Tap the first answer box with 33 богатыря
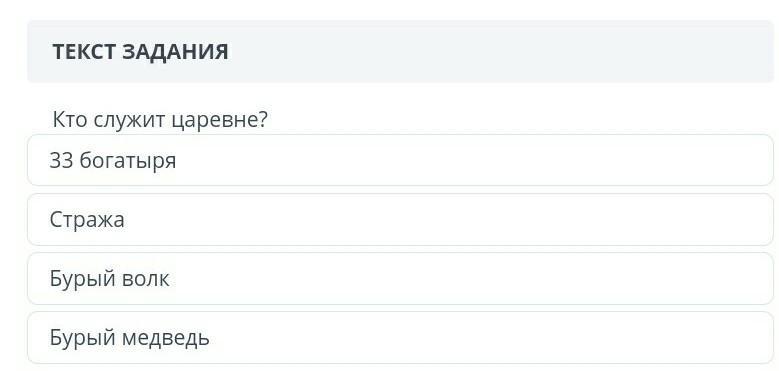This screenshot has height=371, width=779. (400, 160)
